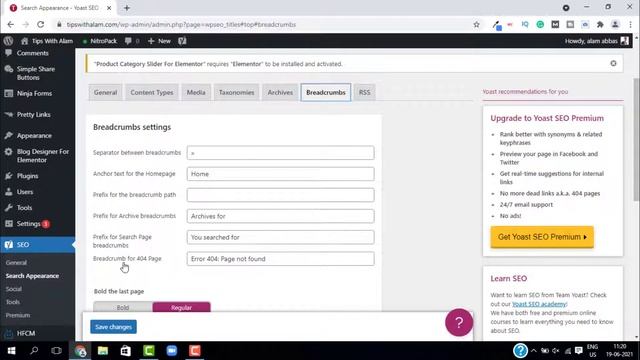Image resolution: width=640 pixels, height=360 pixels.
Task: Open Tools in the main sidebar
Action: [x=24, y=208]
